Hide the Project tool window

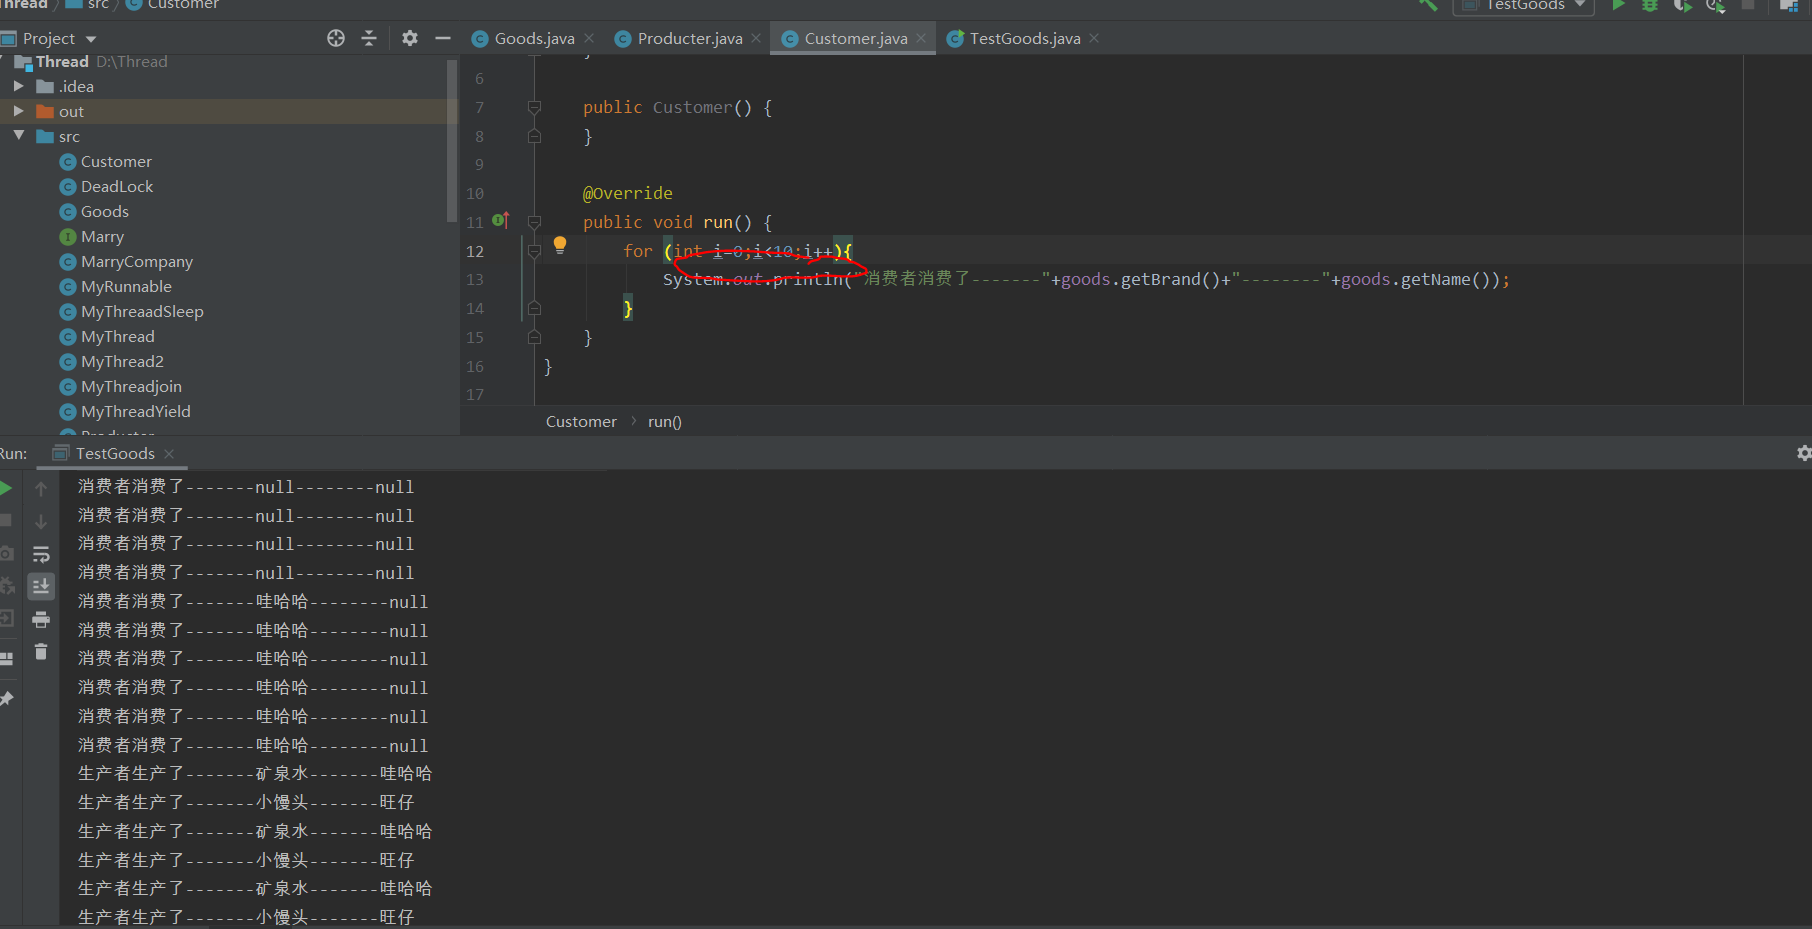tap(443, 38)
